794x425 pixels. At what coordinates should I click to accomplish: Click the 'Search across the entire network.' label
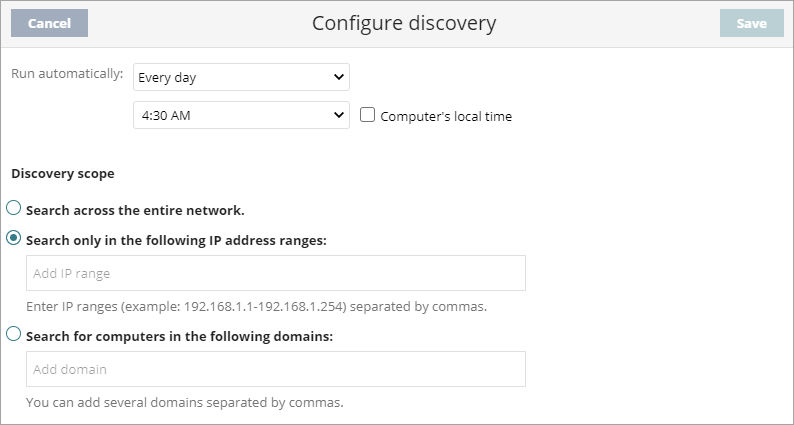[x=135, y=210]
